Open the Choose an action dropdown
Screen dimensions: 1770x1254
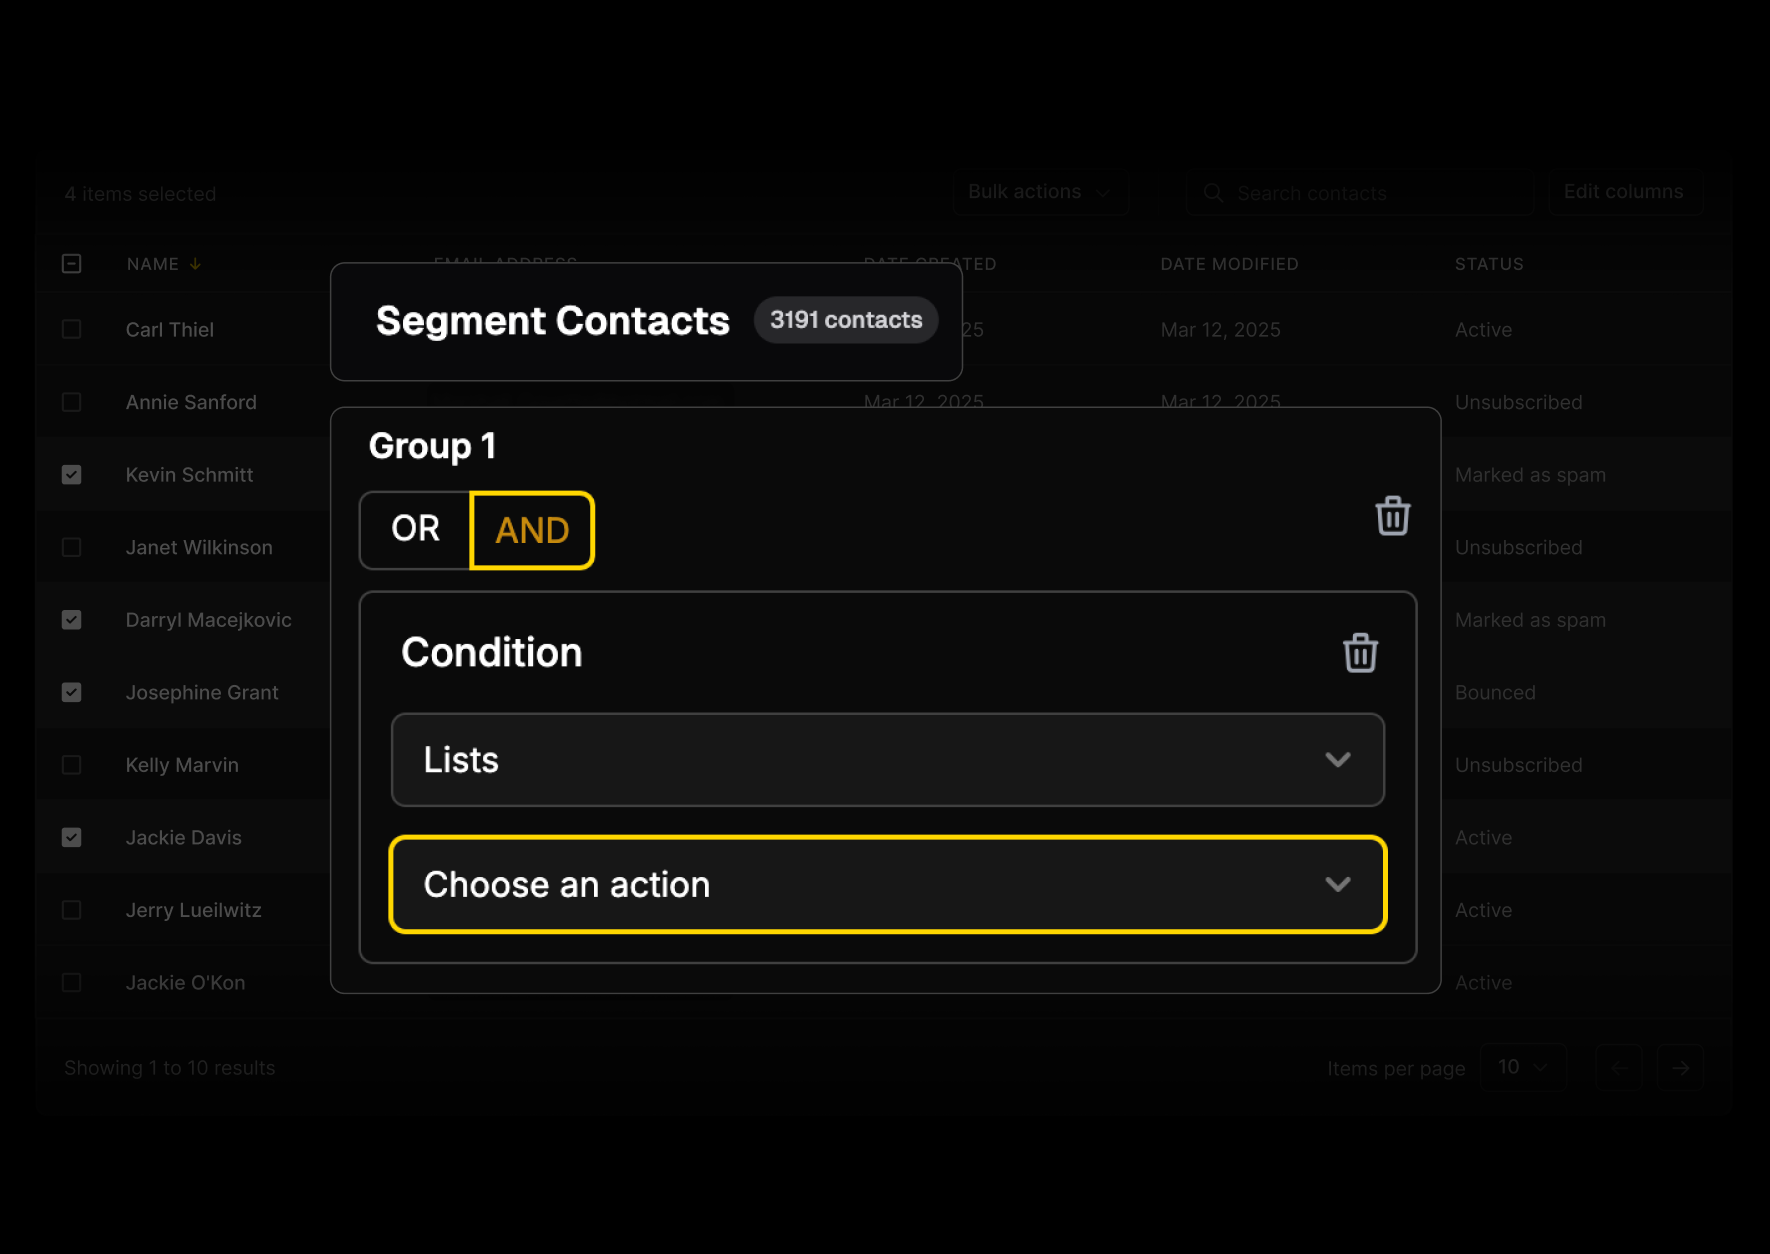[887, 885]
